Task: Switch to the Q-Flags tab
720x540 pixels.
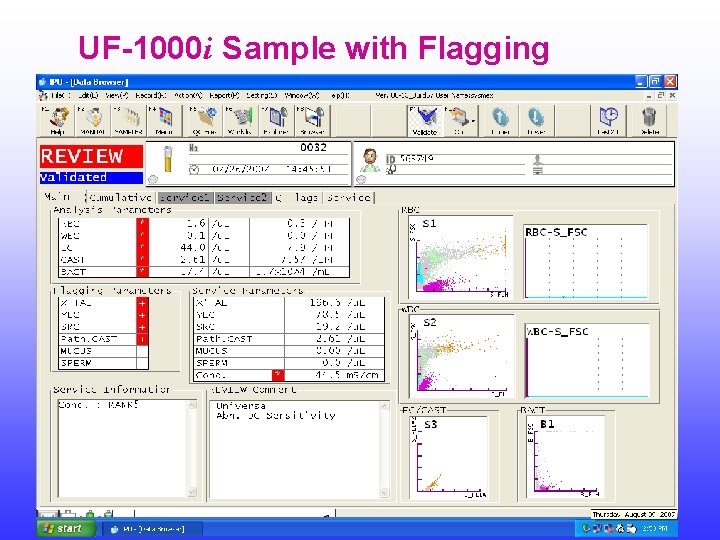Action: pyautogui.click(x=297, y=197)
